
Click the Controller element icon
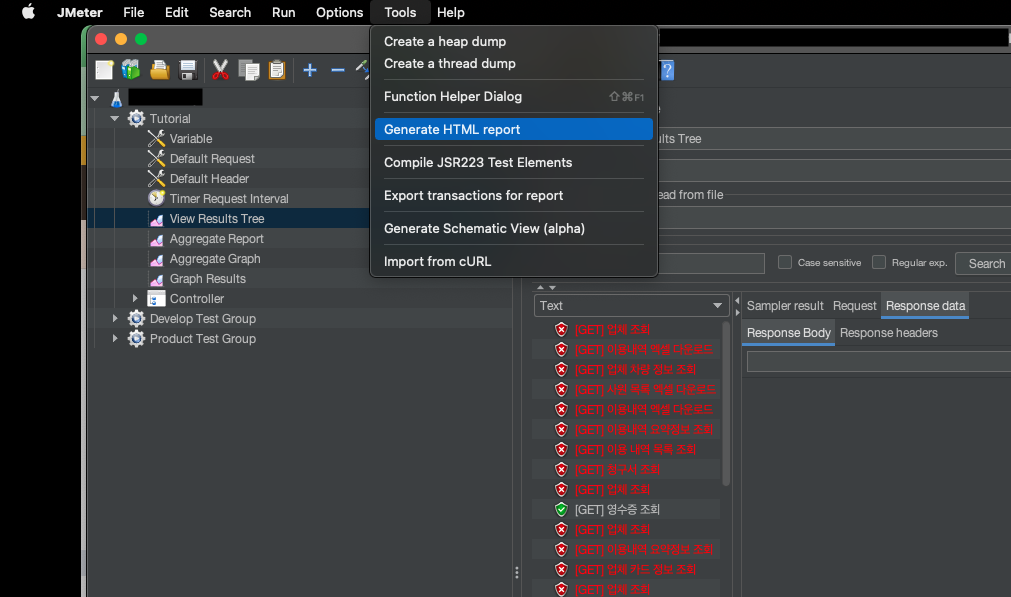click(156, 298)
